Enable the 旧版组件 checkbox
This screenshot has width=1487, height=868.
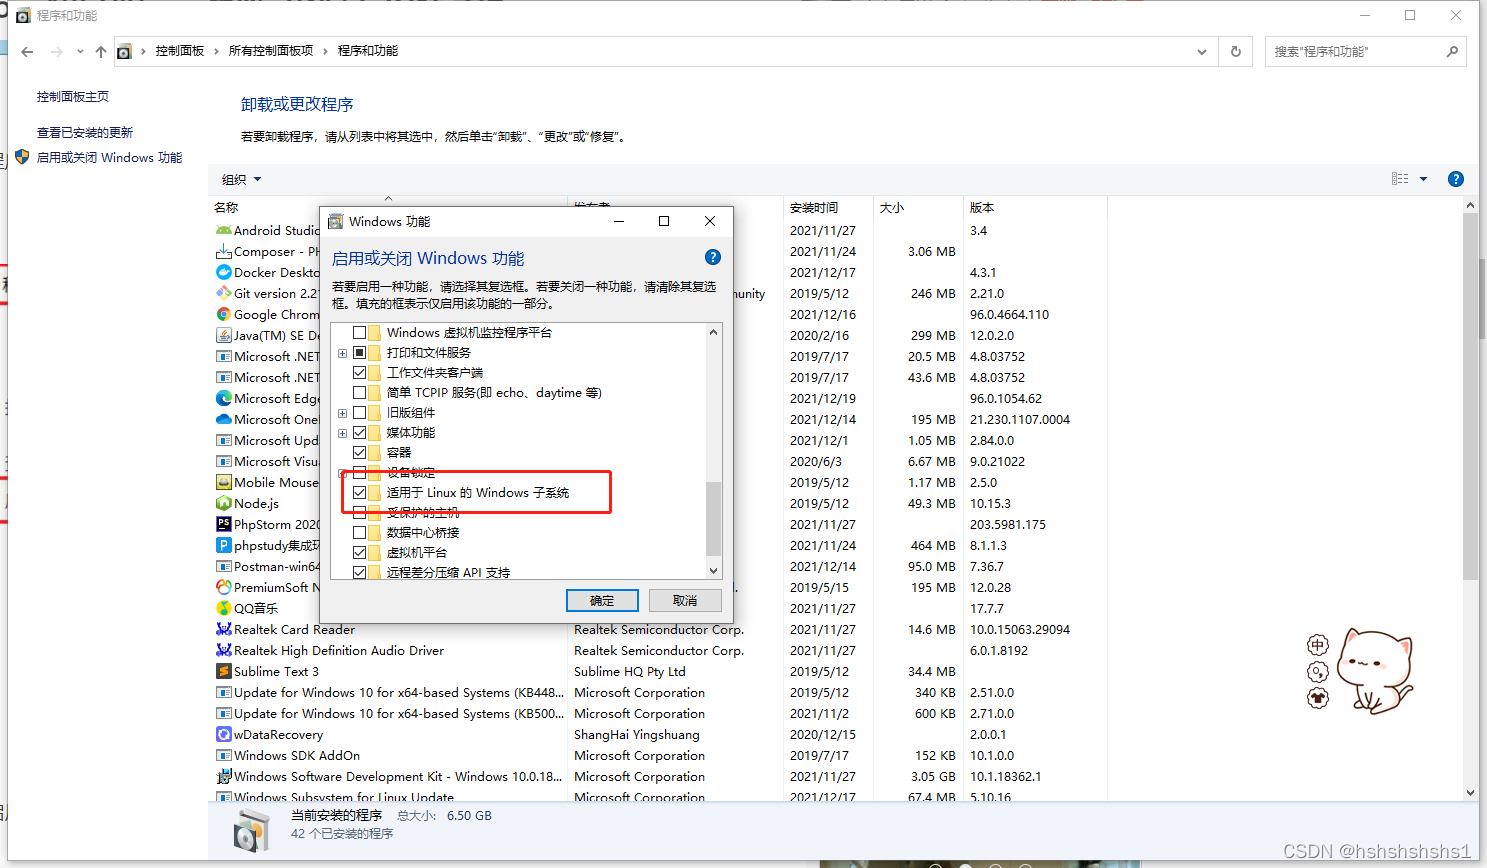pyautogui.click(x=360, y=412)
